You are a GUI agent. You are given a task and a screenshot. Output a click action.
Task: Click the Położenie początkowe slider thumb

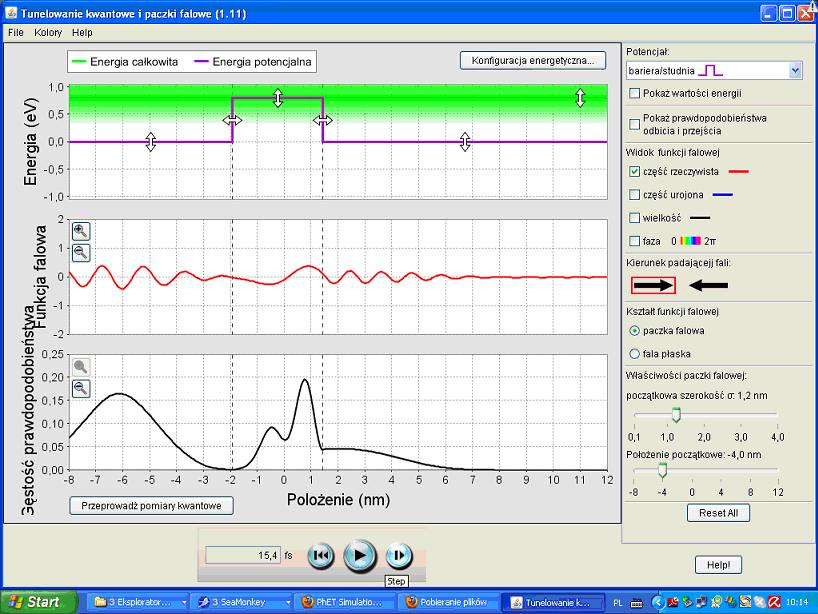point(662,469)
